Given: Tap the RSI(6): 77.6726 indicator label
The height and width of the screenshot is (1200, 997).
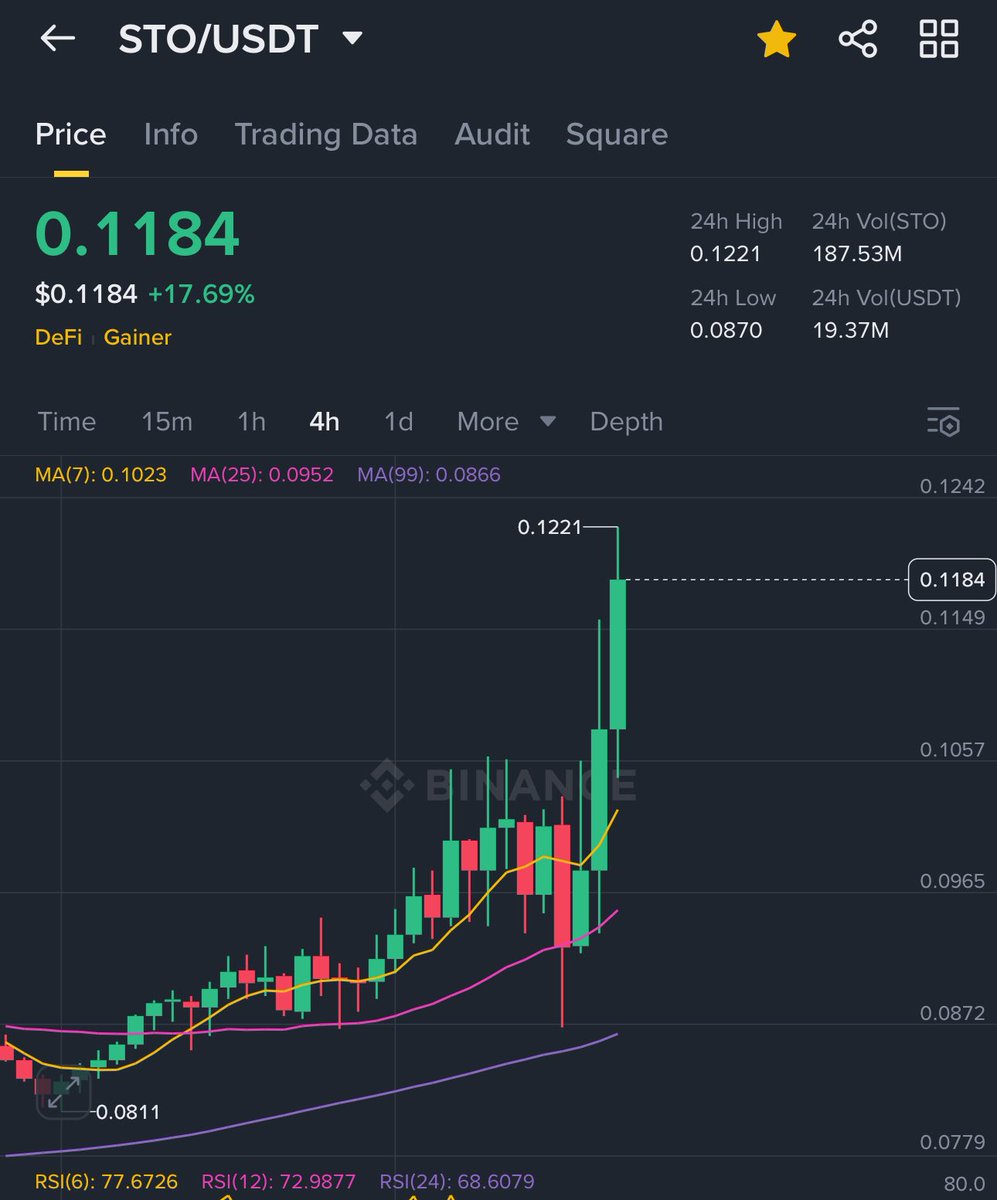Looking at the screenshot, I should point(107,1182).
